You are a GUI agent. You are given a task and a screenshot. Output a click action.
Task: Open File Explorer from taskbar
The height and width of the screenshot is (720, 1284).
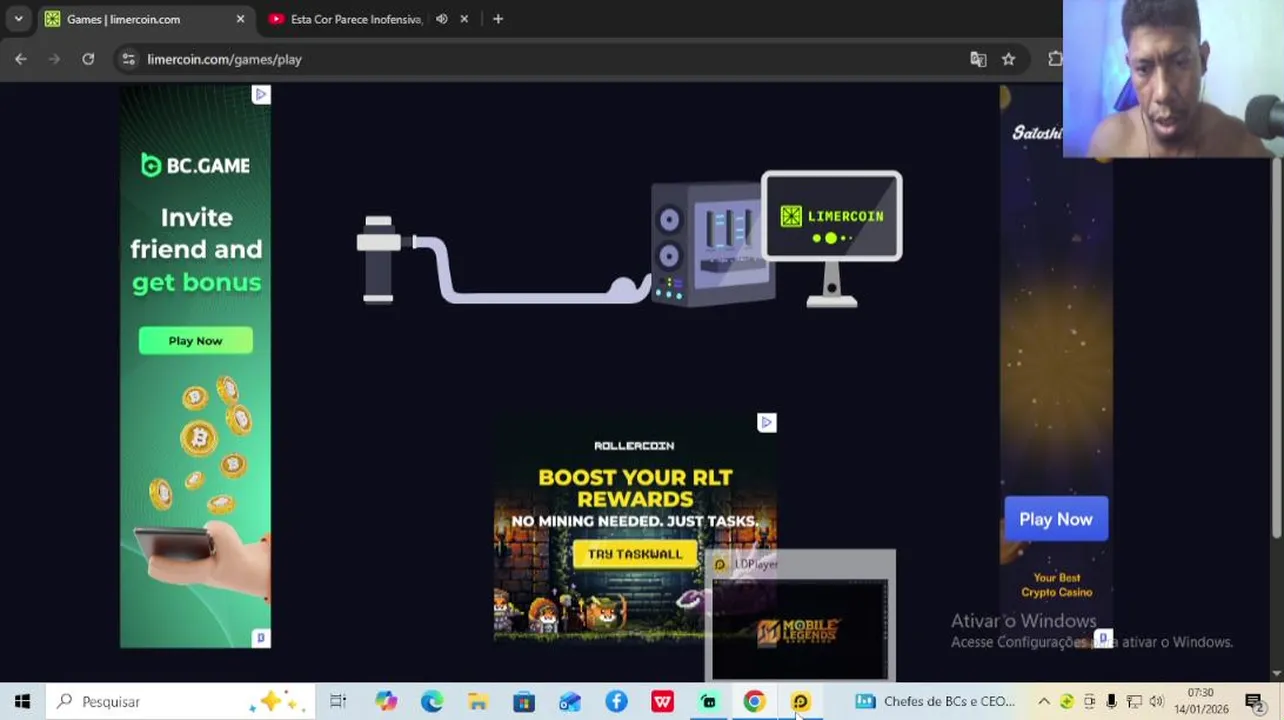point(478,702)
